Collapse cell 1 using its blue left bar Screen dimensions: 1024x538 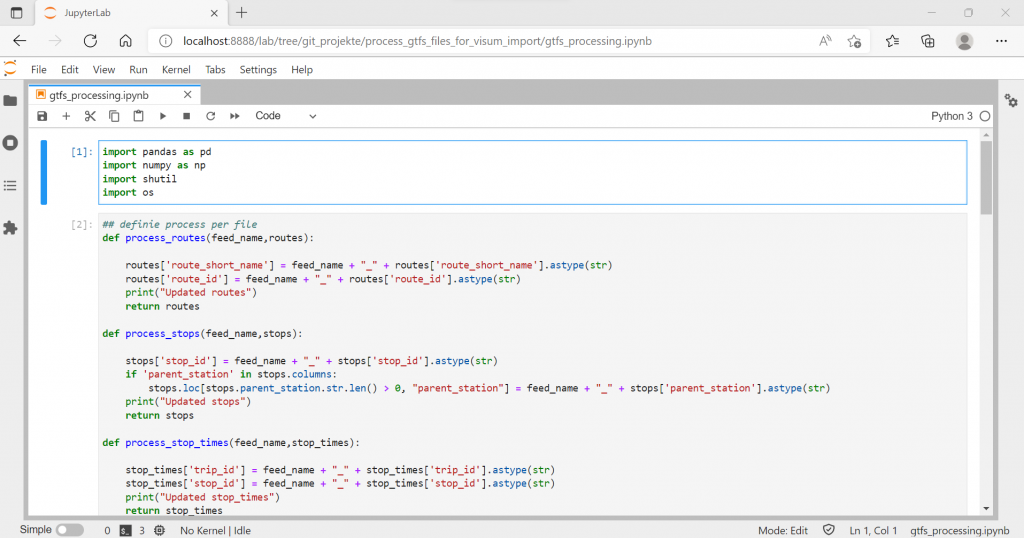[44, 172]
